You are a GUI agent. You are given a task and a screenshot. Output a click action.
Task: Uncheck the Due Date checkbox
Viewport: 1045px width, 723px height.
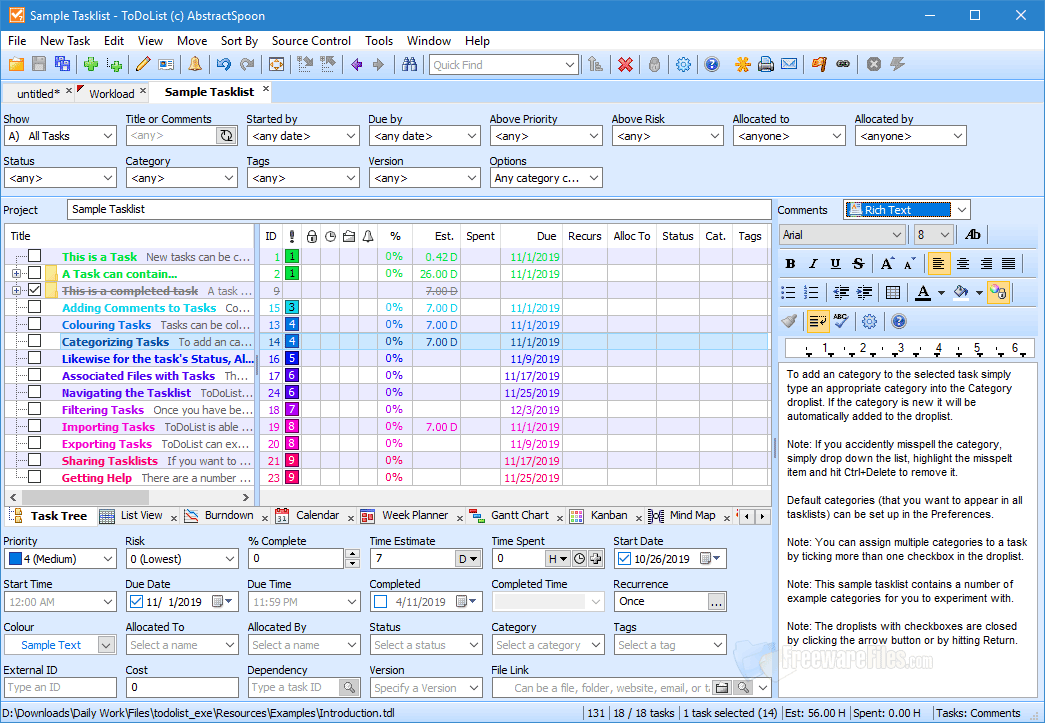tap(137, 601)
